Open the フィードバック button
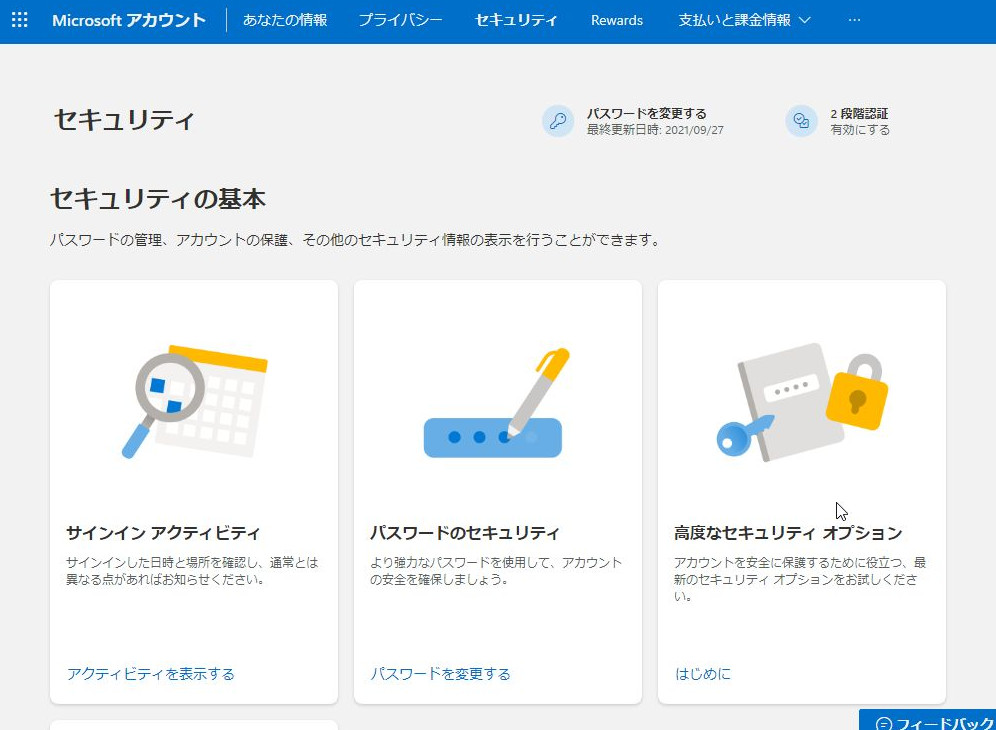 (x=927, y=720)
